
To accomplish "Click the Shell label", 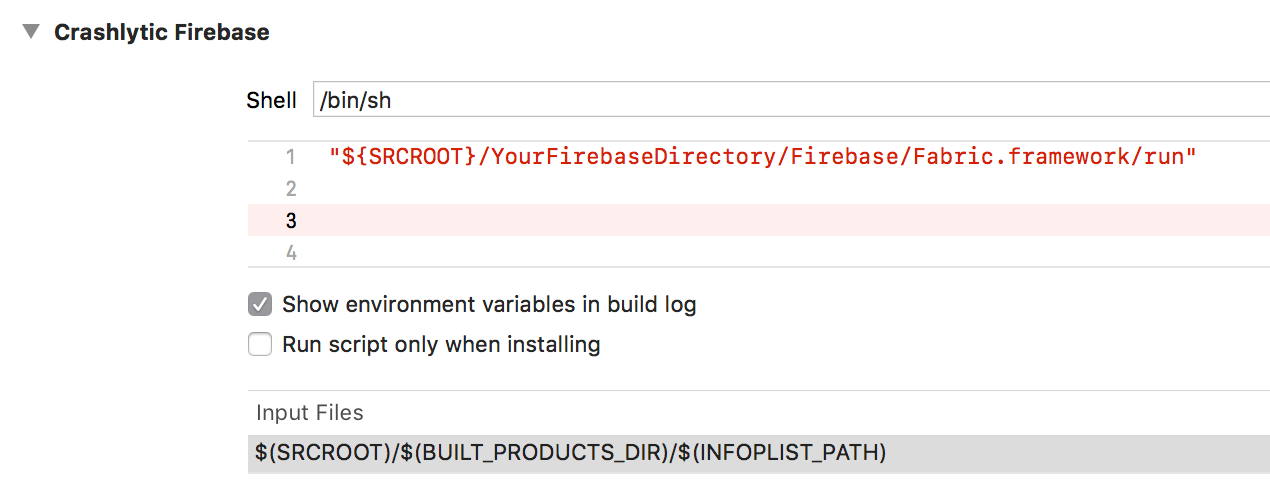I will (271, 101).
